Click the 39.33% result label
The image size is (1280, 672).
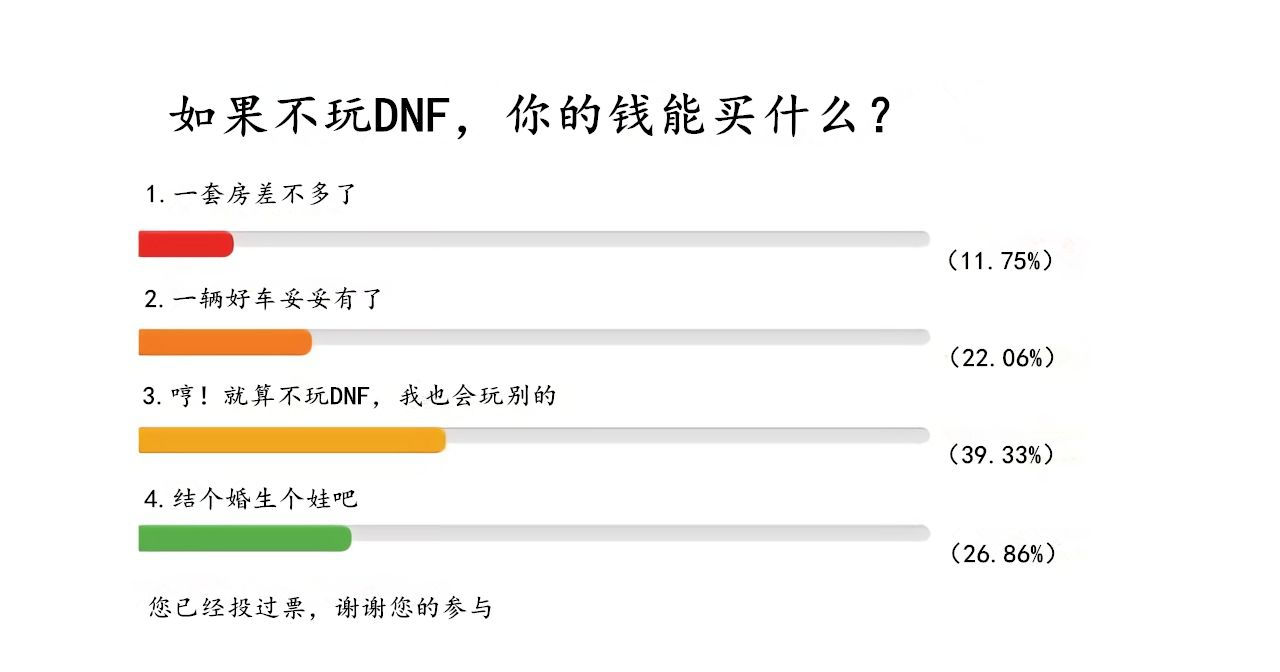pos(1001,455)
